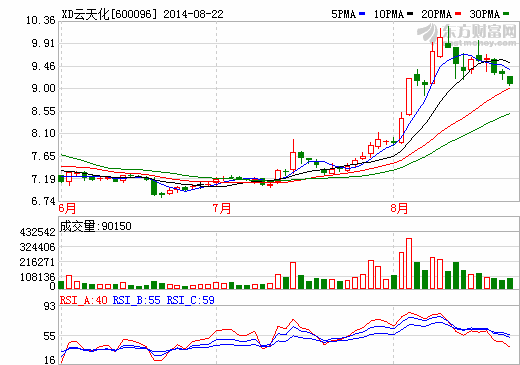The width and height of the screenshot is (520, 365).
Task: Click the 9.91 price axis label
Action: (43, 43)
